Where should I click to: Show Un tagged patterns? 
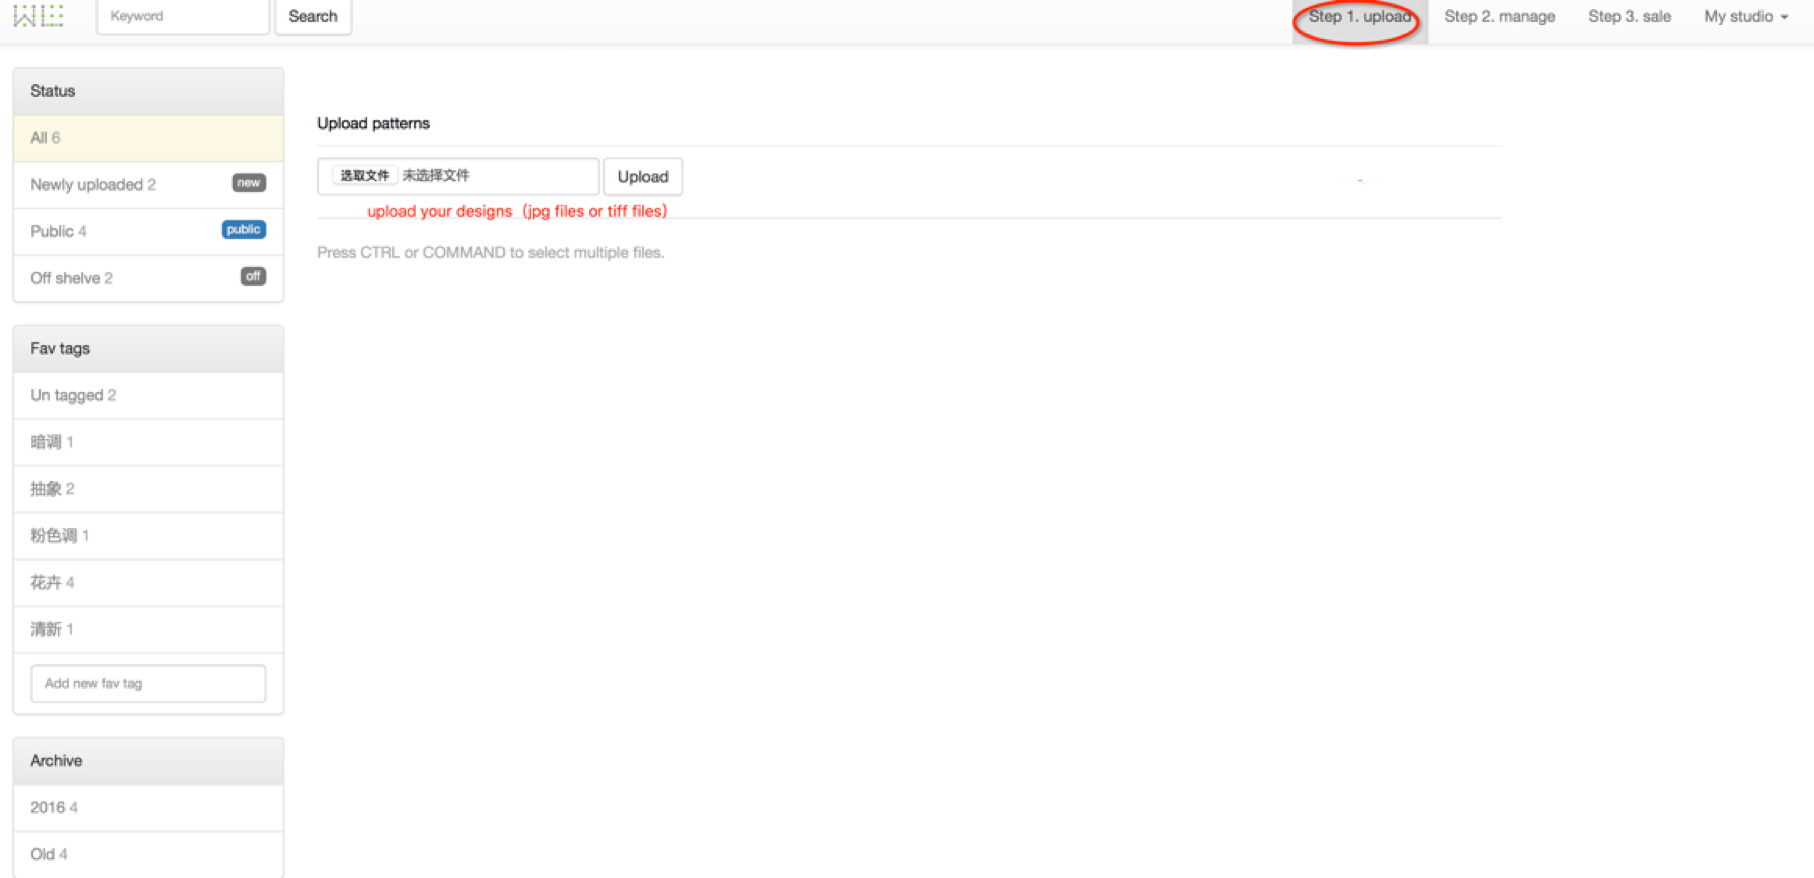(73, 395)
